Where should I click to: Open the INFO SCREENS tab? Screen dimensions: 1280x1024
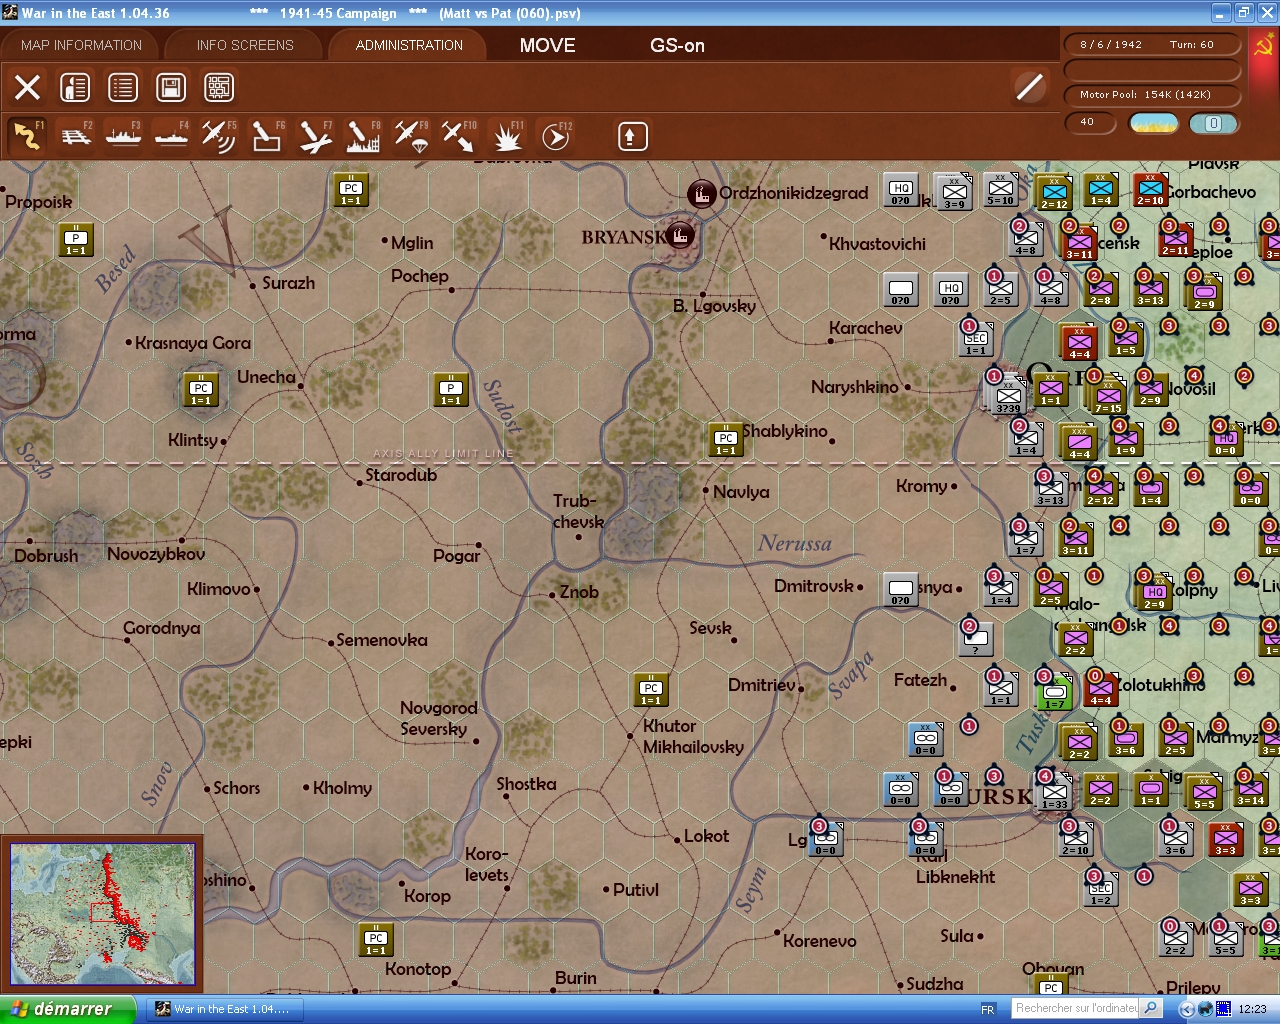(245, 45)
